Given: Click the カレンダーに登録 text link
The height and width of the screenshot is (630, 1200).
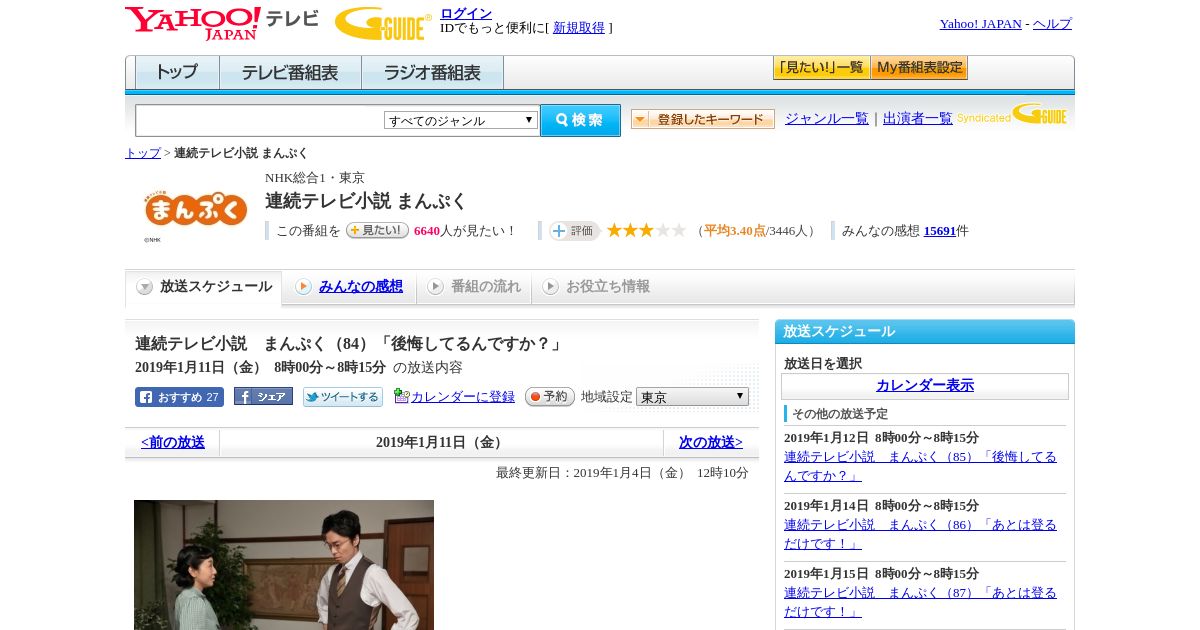Looking at the screenshot, I should pyautogui.click(x=463, y=397).
